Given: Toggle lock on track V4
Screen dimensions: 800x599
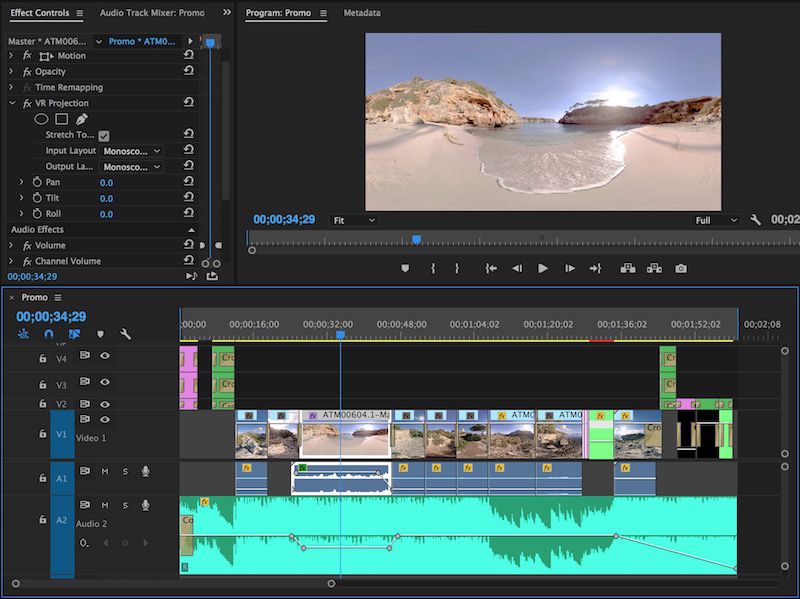Looking at the screenshot, I should tap(43, 359).
